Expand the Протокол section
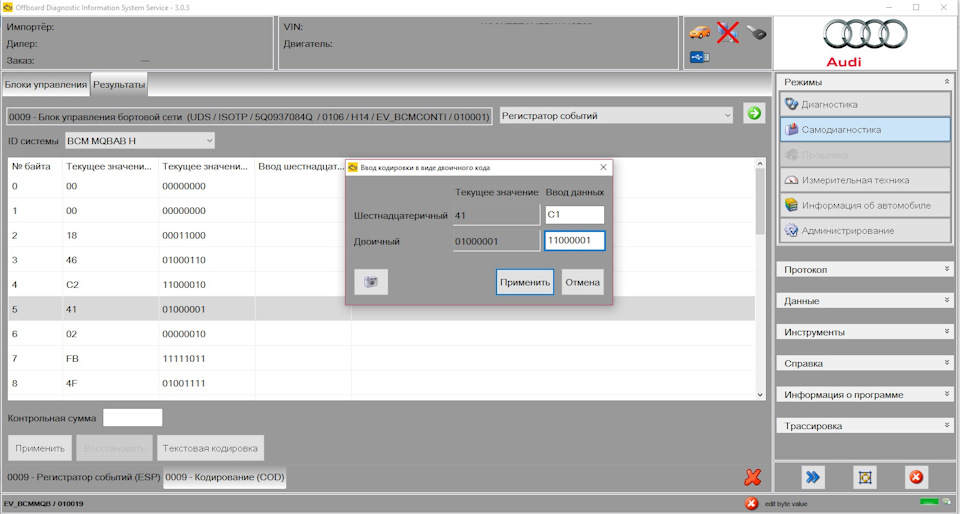Viewport: 960px width, 514px height. [x=865, y=269]
